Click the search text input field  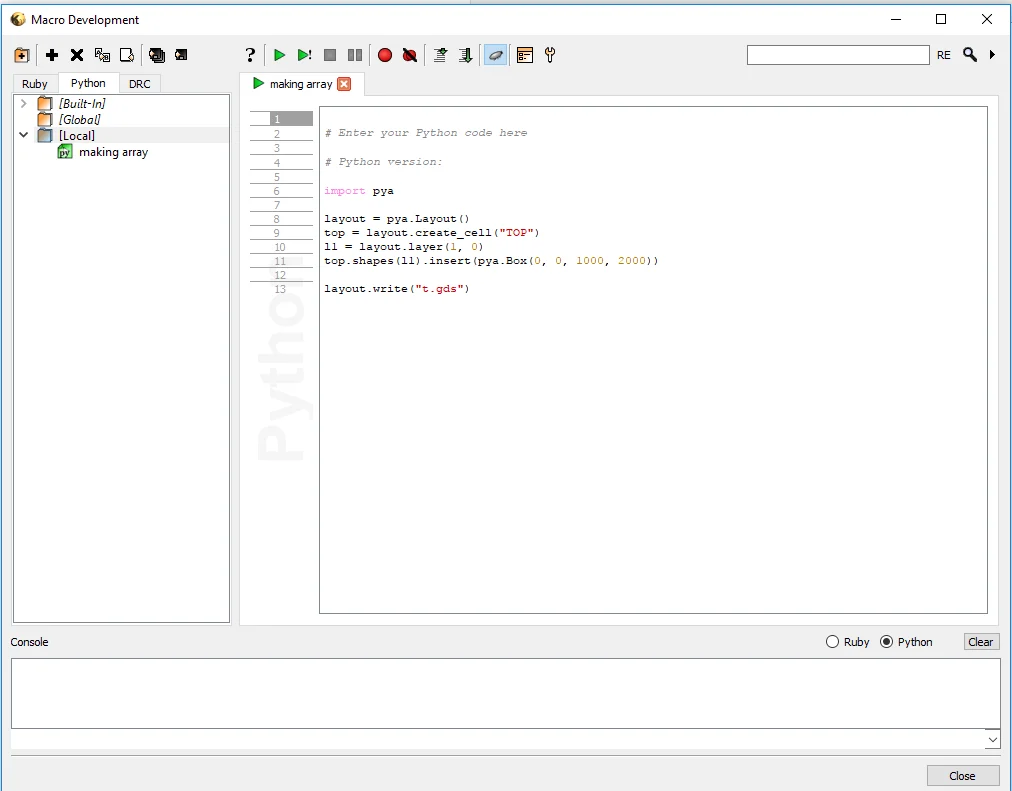(x=838, y=55)
